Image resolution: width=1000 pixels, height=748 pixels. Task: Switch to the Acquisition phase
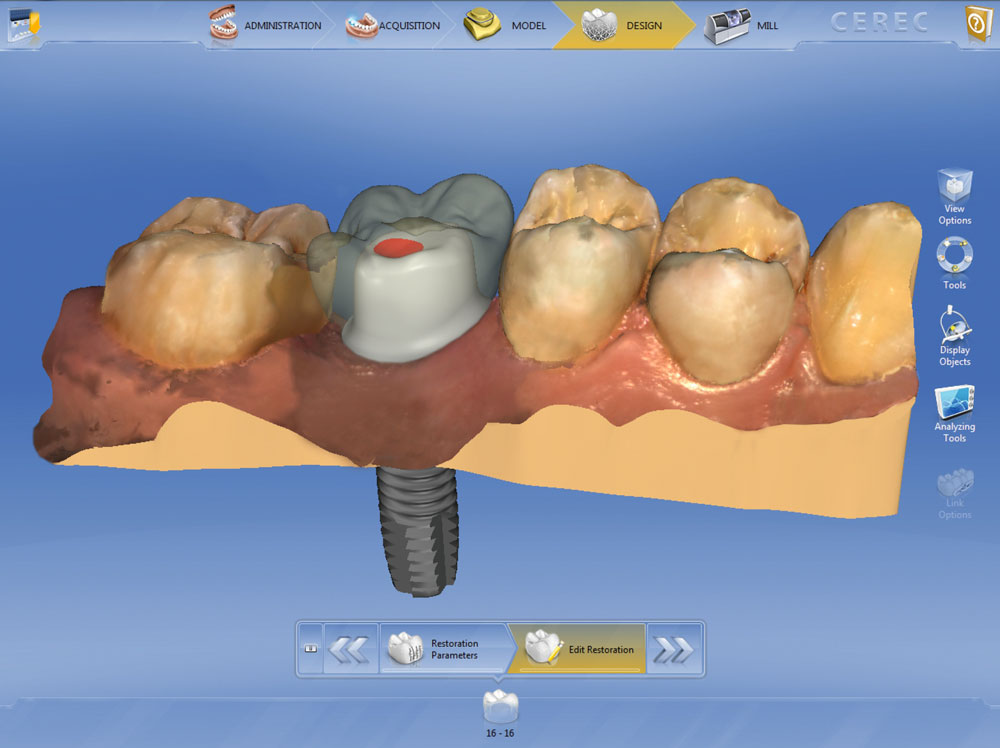(x=393, y=25)
